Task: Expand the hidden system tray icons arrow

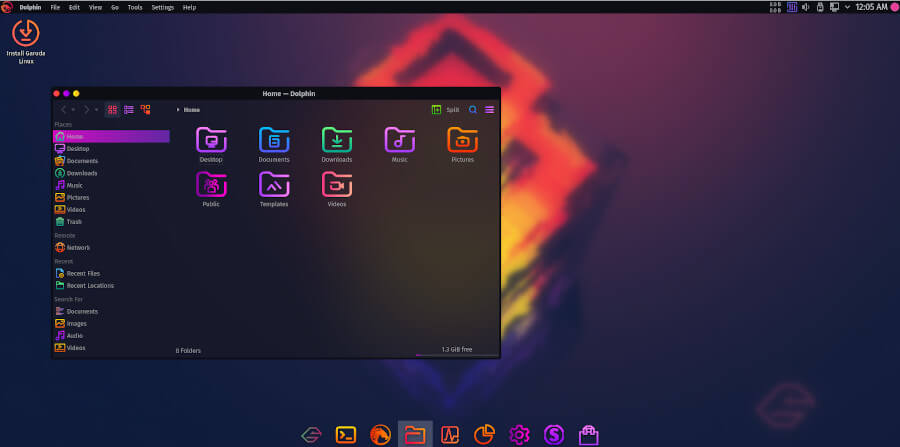Action: [x=848, y=7]
